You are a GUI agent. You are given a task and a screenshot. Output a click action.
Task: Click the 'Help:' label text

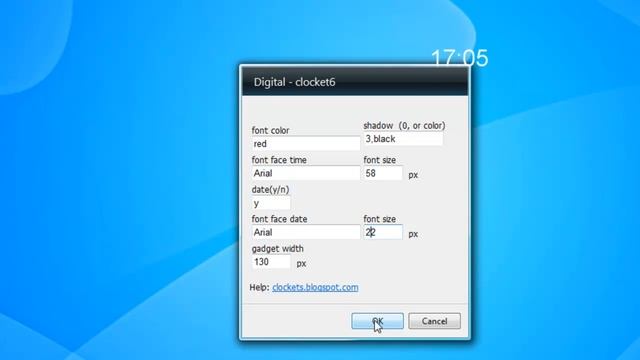[x=259, y=287]
